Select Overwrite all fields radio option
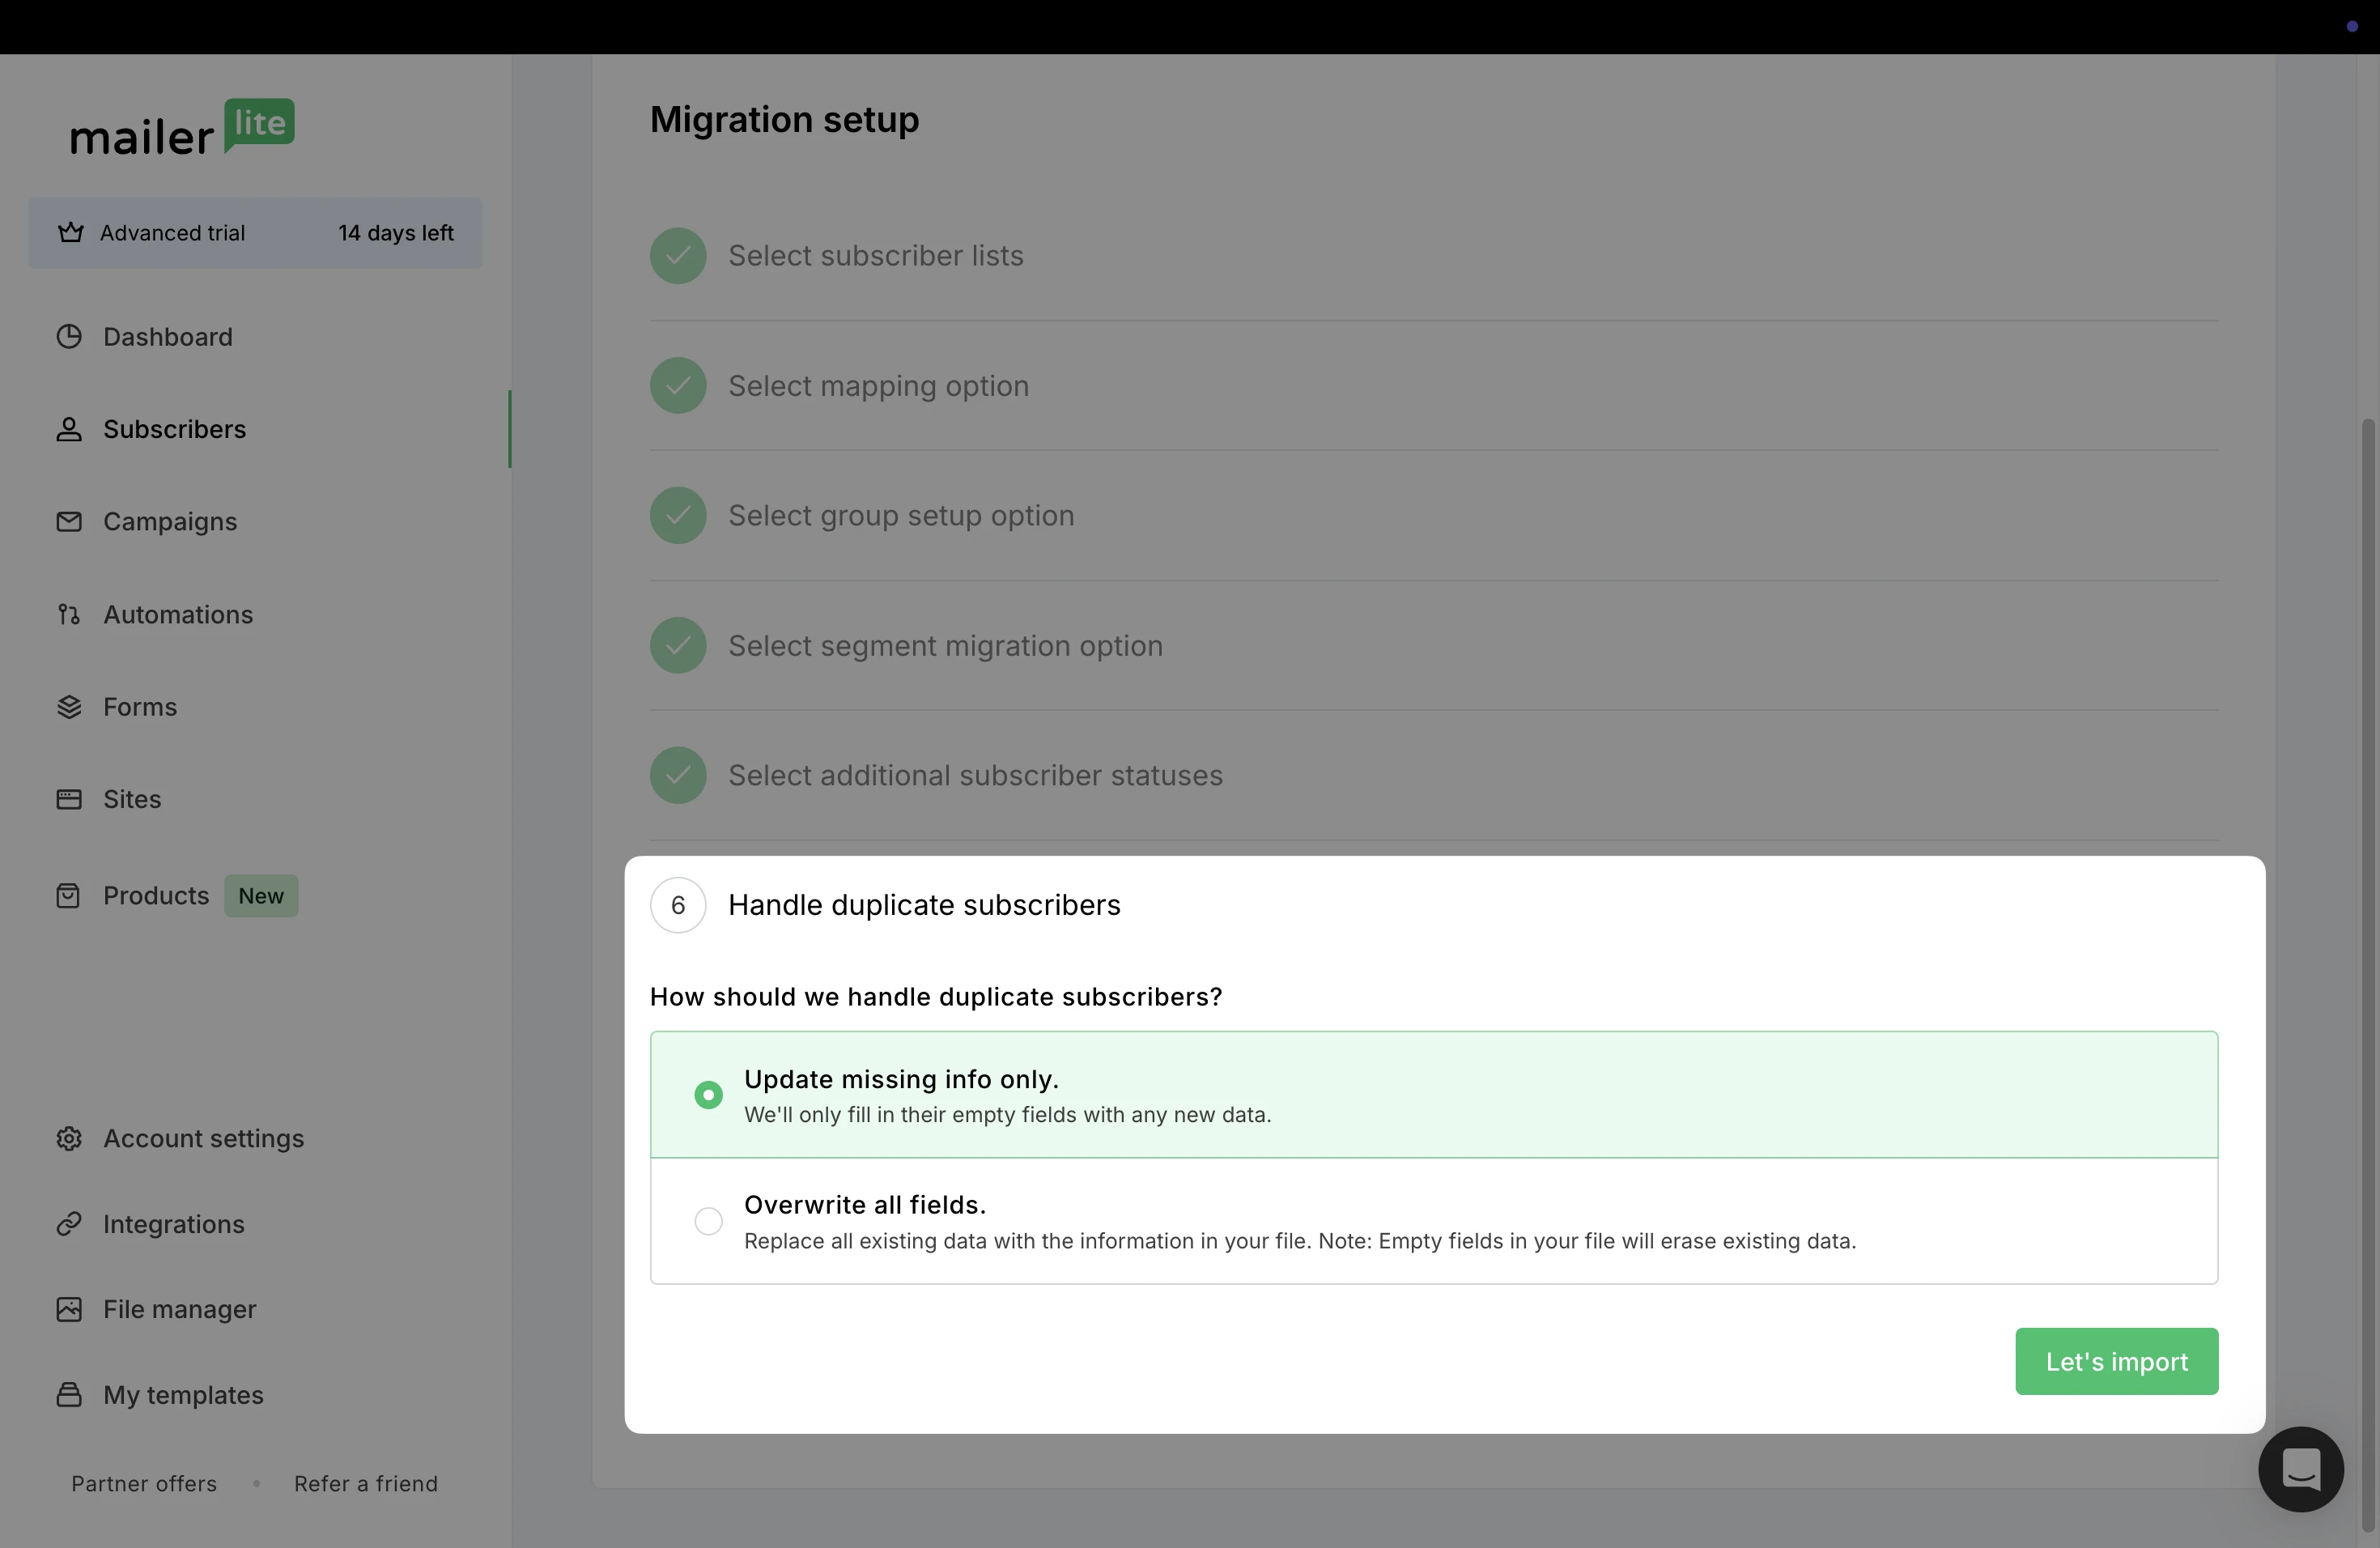This screenshot has height=1548, width=2380. coord(708,1221)
